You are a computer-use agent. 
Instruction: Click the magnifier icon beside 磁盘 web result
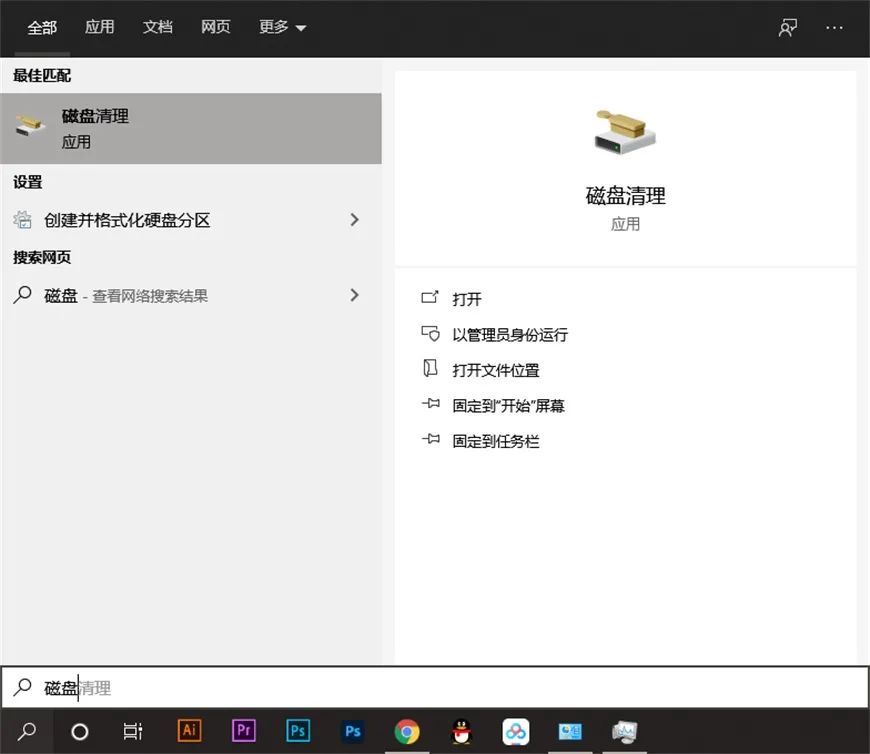pyautogui.click(x=22, y=295)
